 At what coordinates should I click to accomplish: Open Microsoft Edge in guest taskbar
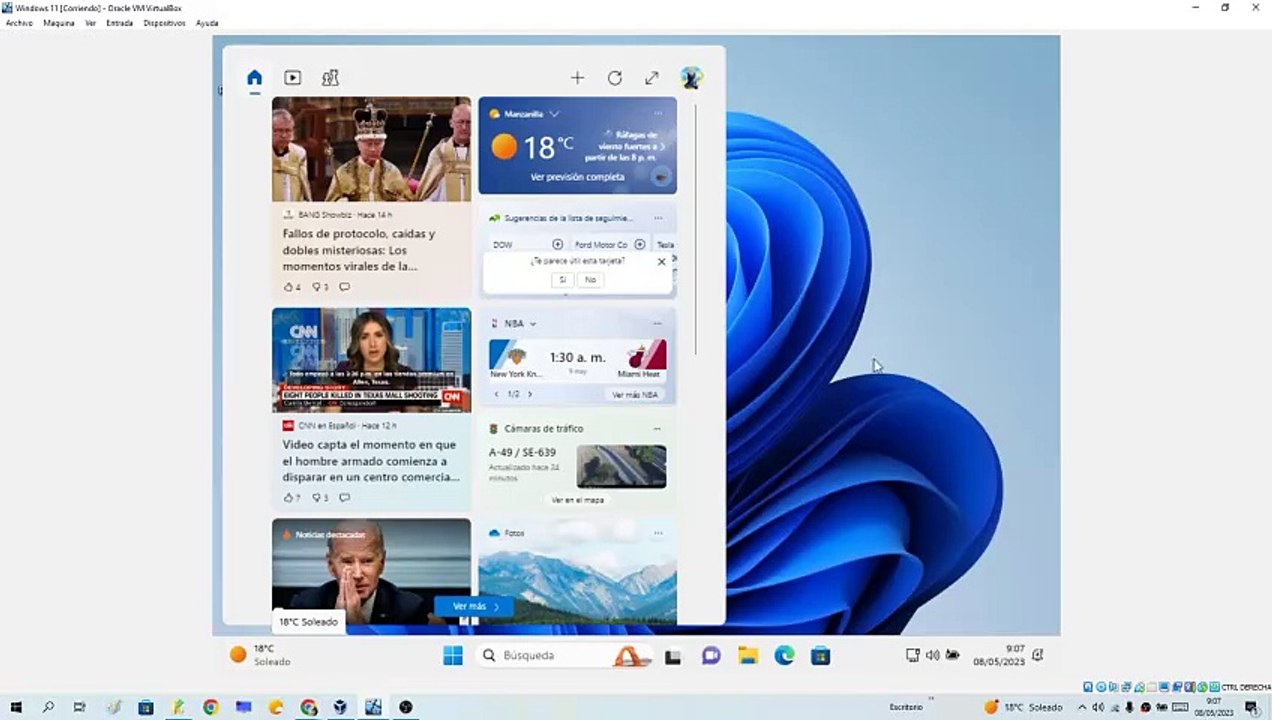pyautogui.click(x=784, y=656)
